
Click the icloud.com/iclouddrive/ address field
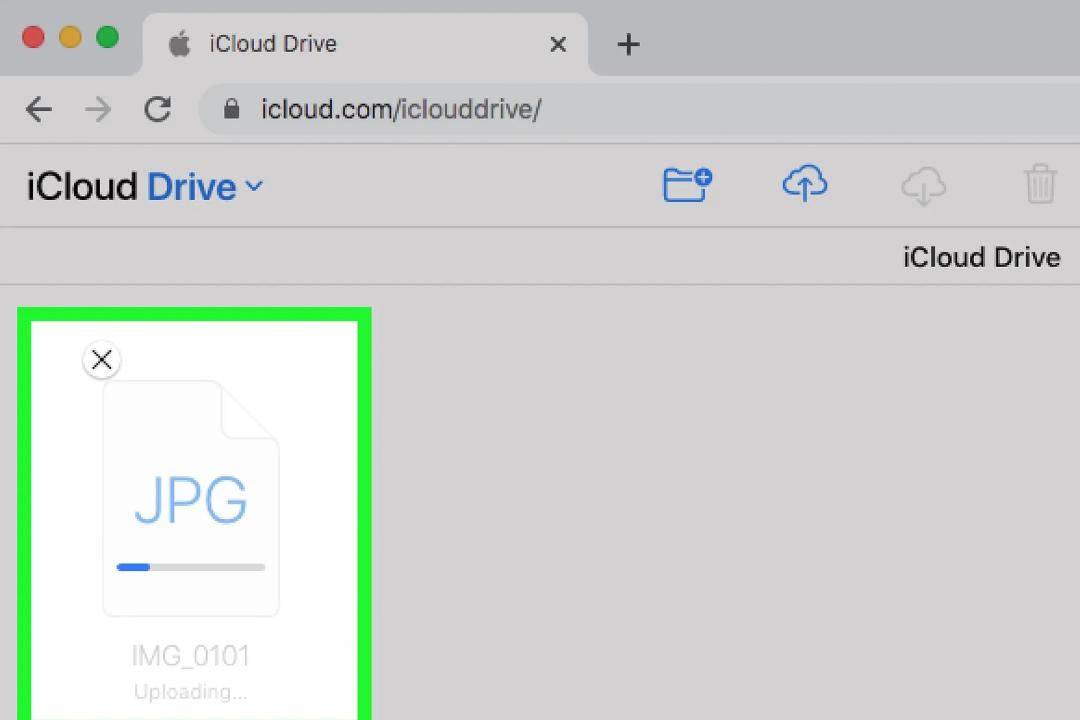(639, 109)
